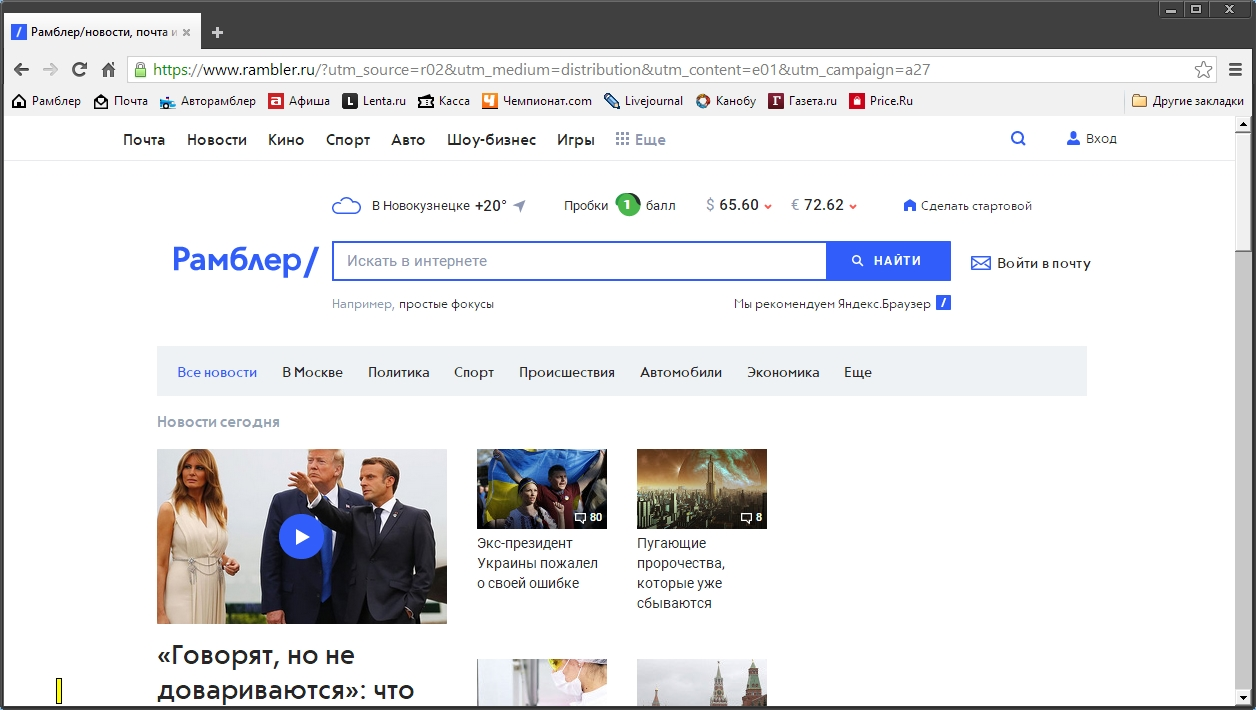Open the Экс-президент Украины news thumbnail
This screenshot has height=710, width=1256.
541,489
